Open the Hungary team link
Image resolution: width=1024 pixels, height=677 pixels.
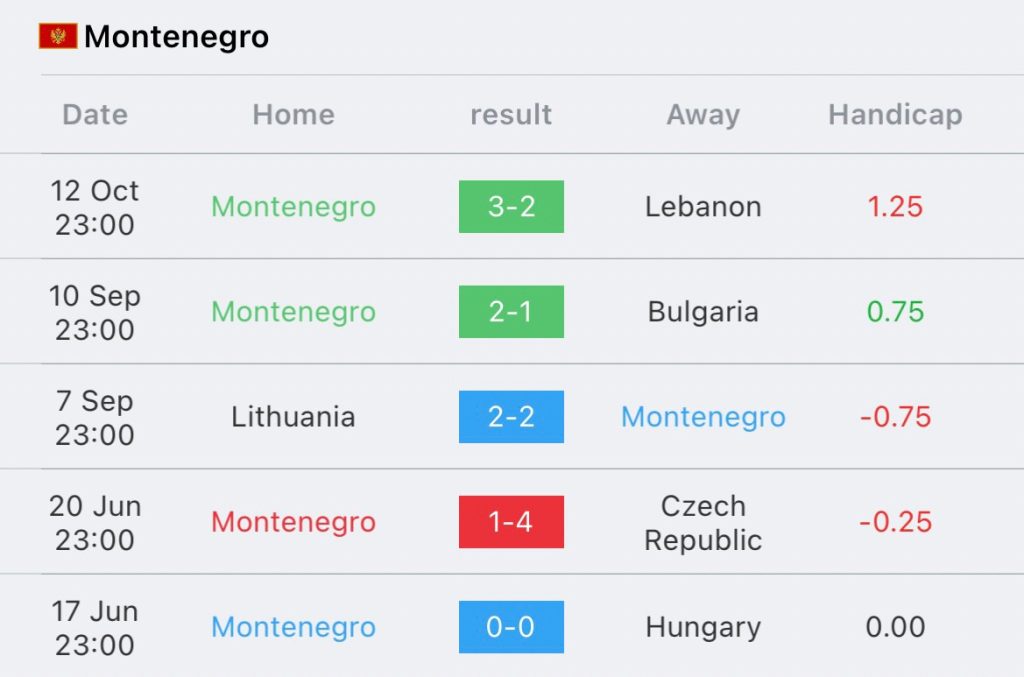[703, 627]
